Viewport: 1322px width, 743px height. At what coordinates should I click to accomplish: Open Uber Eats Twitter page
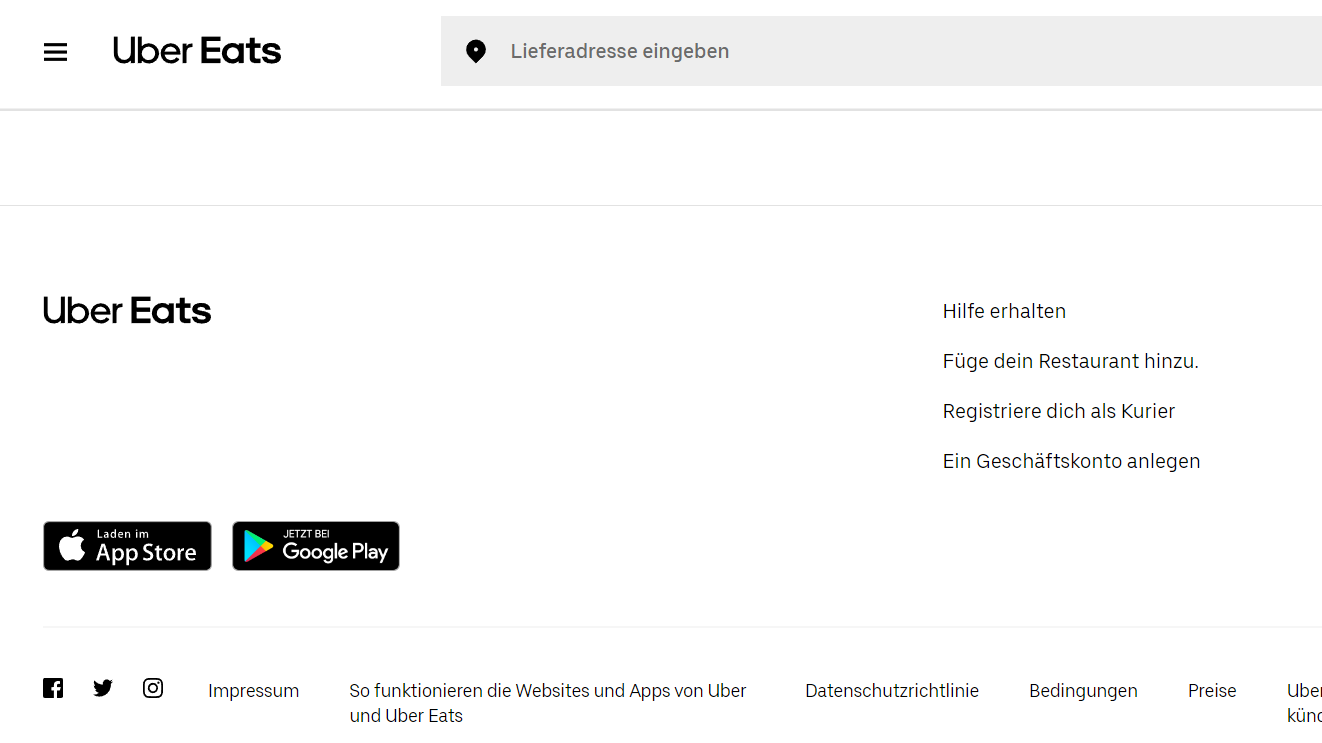coord(103,687)
